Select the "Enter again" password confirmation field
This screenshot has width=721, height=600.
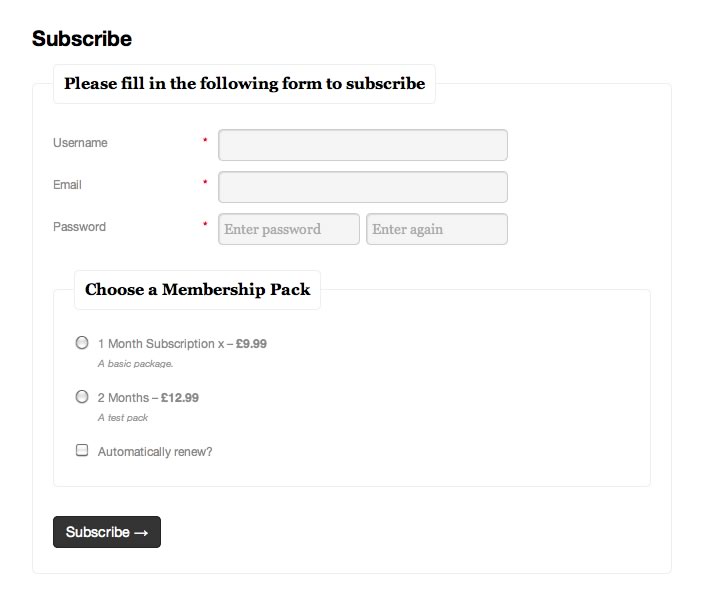[x=436, y=229]
